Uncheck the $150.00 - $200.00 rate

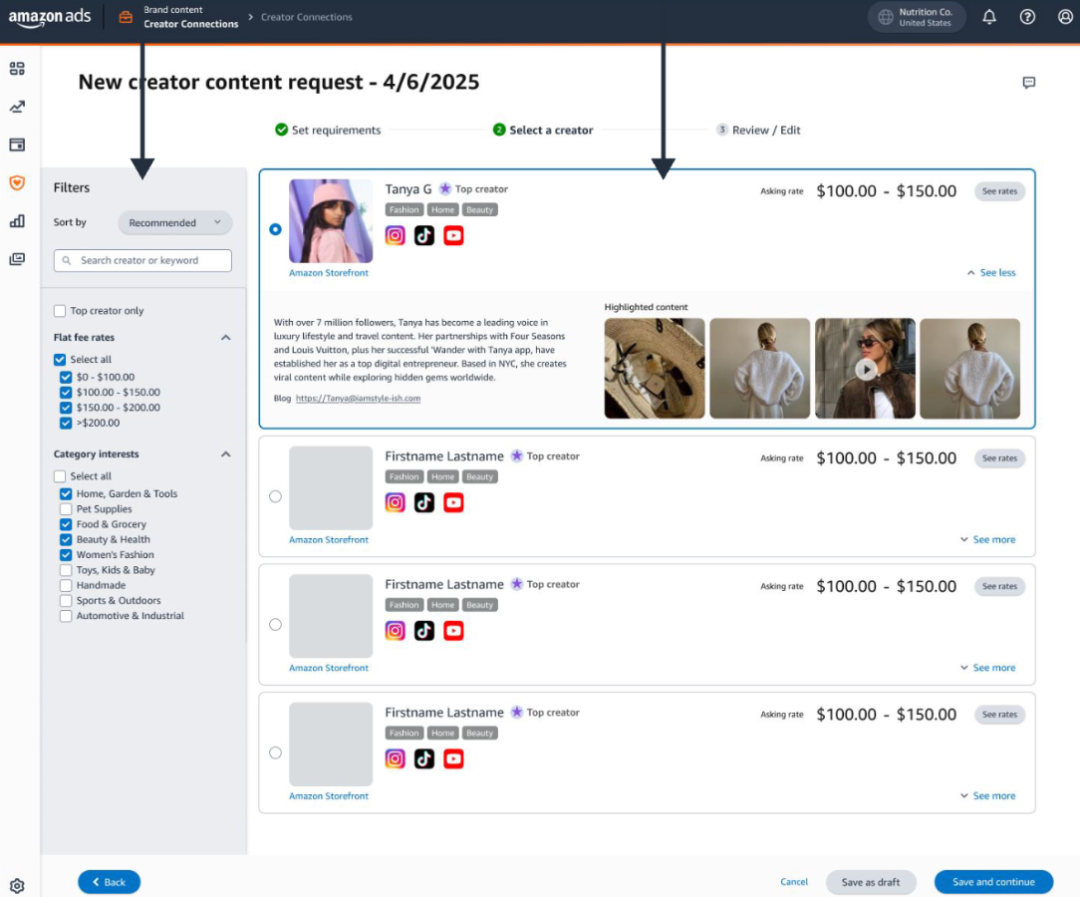click(65, 407)
